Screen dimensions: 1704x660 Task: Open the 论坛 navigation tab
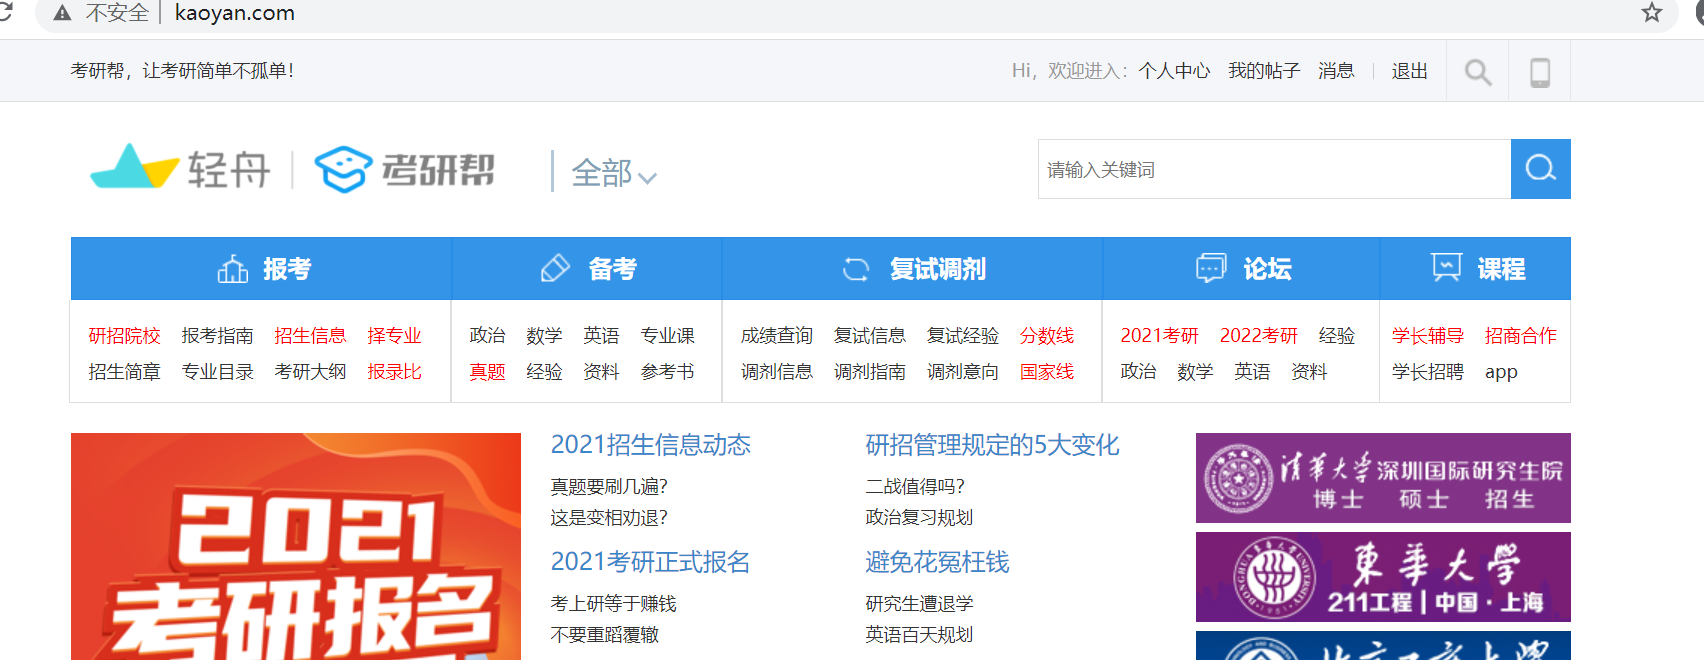pyautogui.click(x=1241, y=268)
